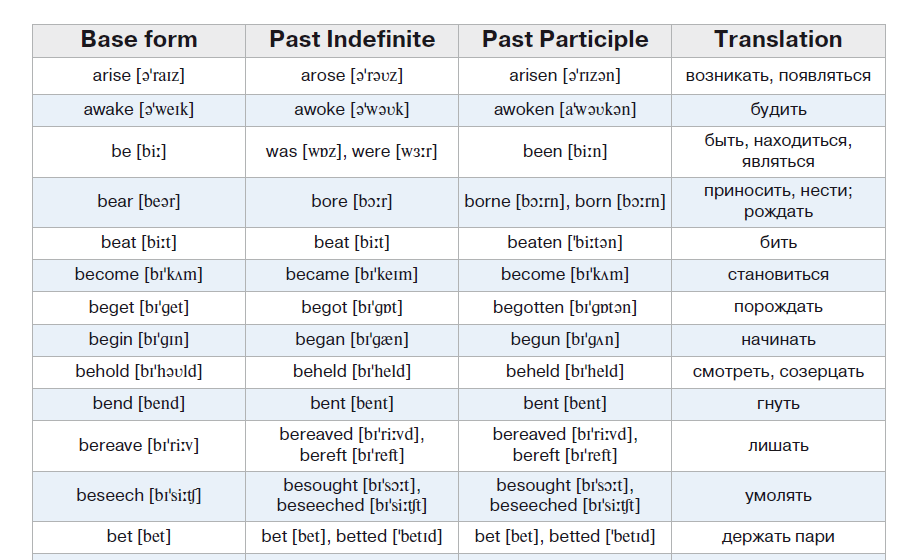
Task: Click the "Past Indefinite" column header
Action: (x=352, y=40)
